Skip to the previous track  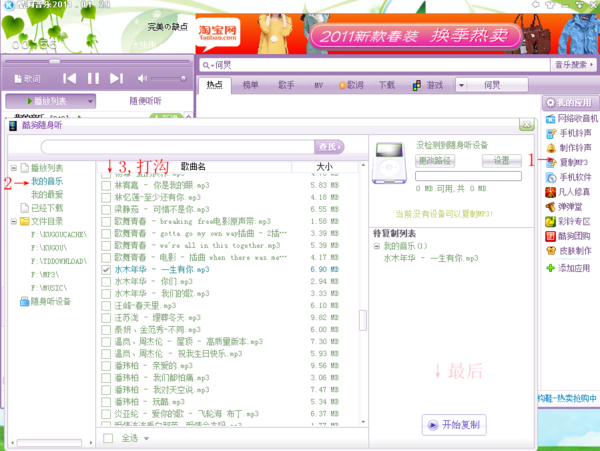(69, 79)
